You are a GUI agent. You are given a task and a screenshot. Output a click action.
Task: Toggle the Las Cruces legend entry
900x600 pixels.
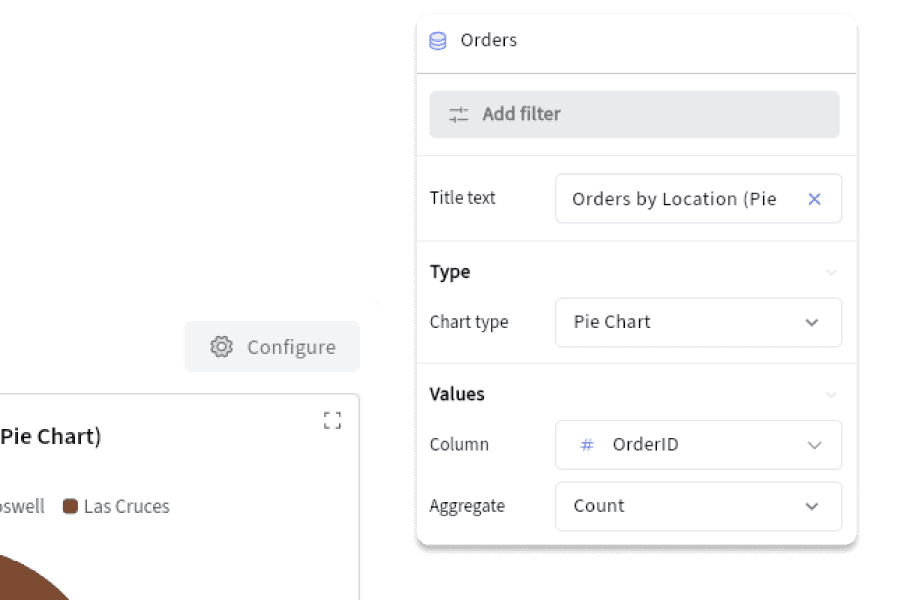(117, 506)
